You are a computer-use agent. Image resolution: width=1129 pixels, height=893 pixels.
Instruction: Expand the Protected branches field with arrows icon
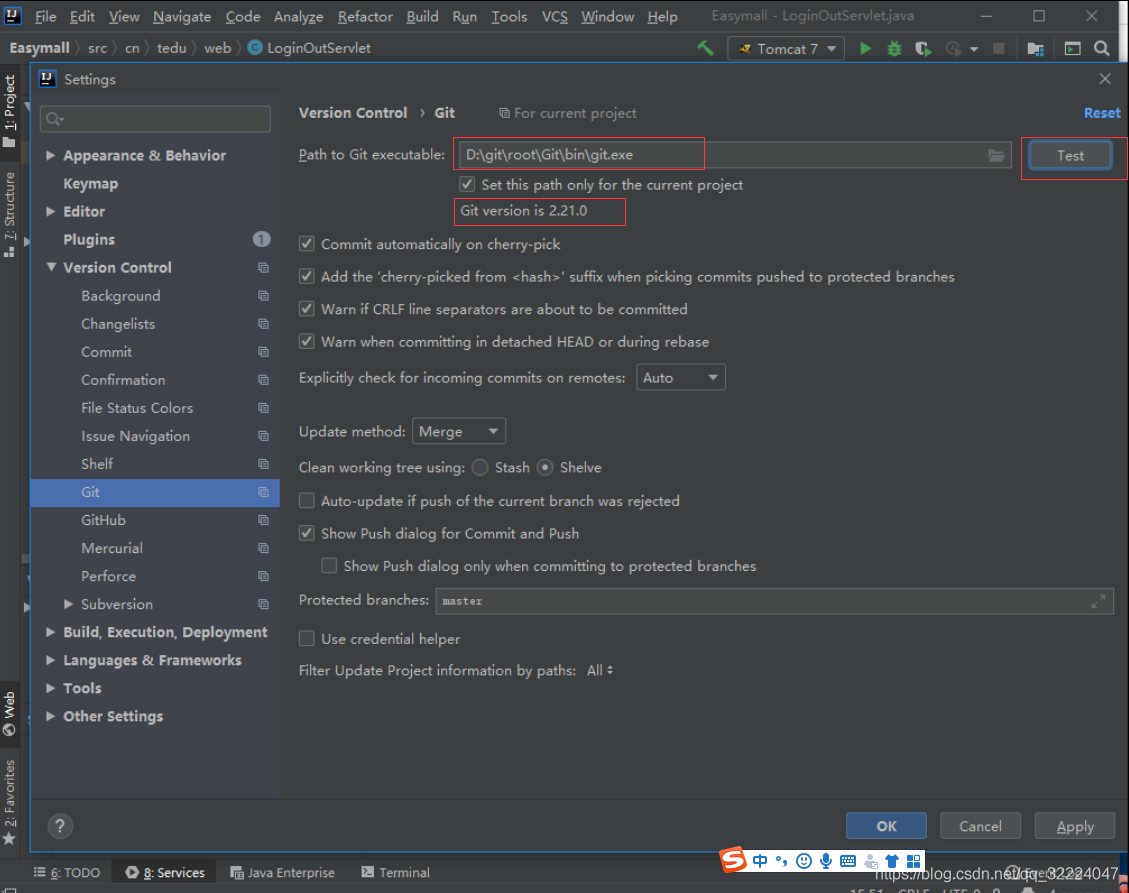click(x=1098, y=601)
